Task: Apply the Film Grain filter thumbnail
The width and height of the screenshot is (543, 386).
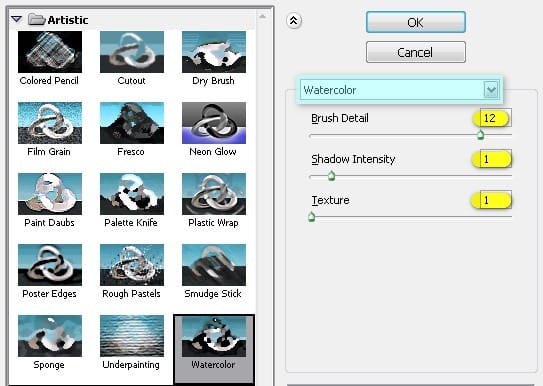Action: (x=50, y=123)
